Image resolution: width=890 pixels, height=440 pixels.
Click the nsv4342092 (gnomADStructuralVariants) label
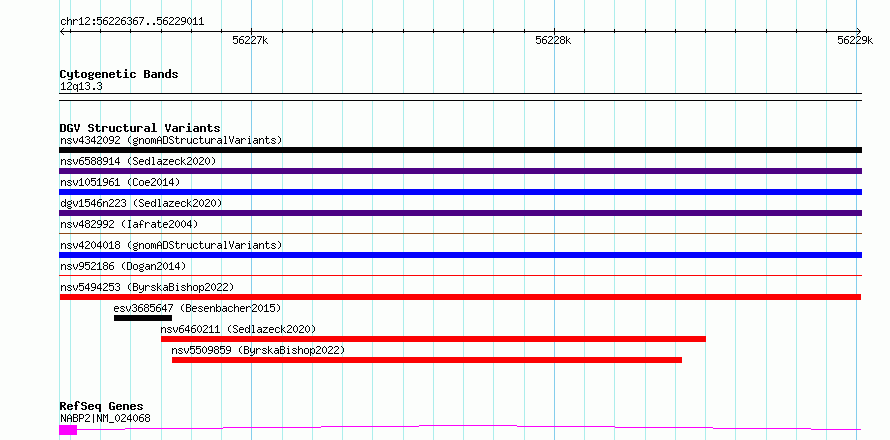coord(171,140)
